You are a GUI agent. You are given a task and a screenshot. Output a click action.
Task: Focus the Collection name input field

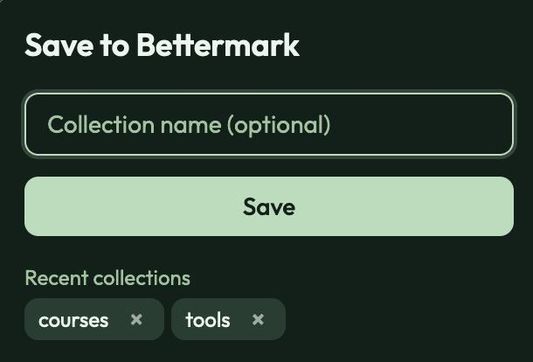pos(269,124)
